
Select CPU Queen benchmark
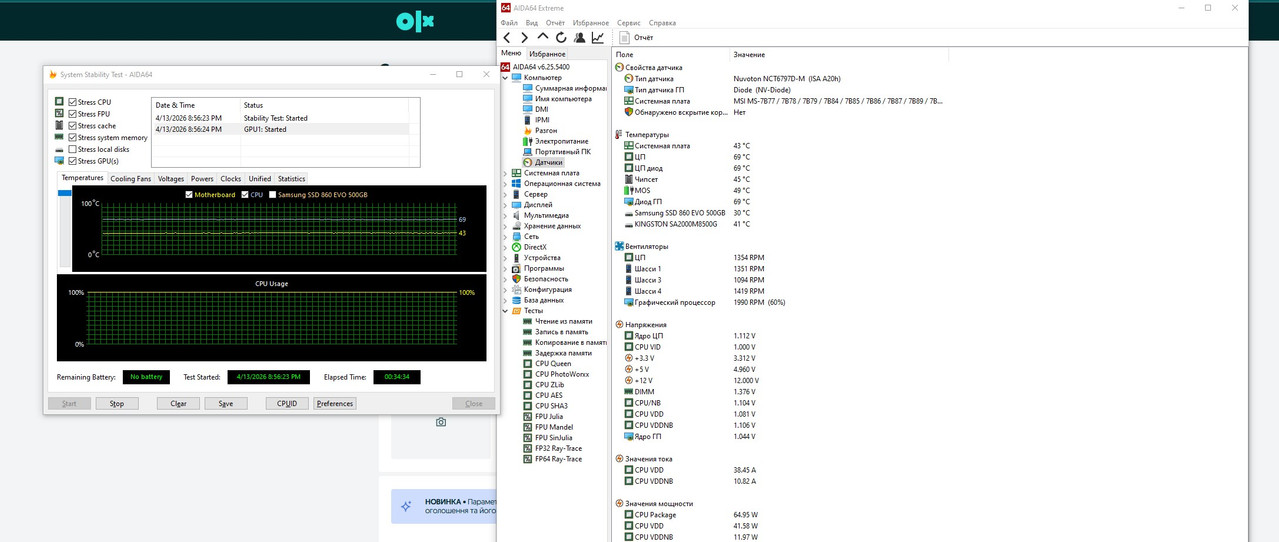[x=553, y=363]
